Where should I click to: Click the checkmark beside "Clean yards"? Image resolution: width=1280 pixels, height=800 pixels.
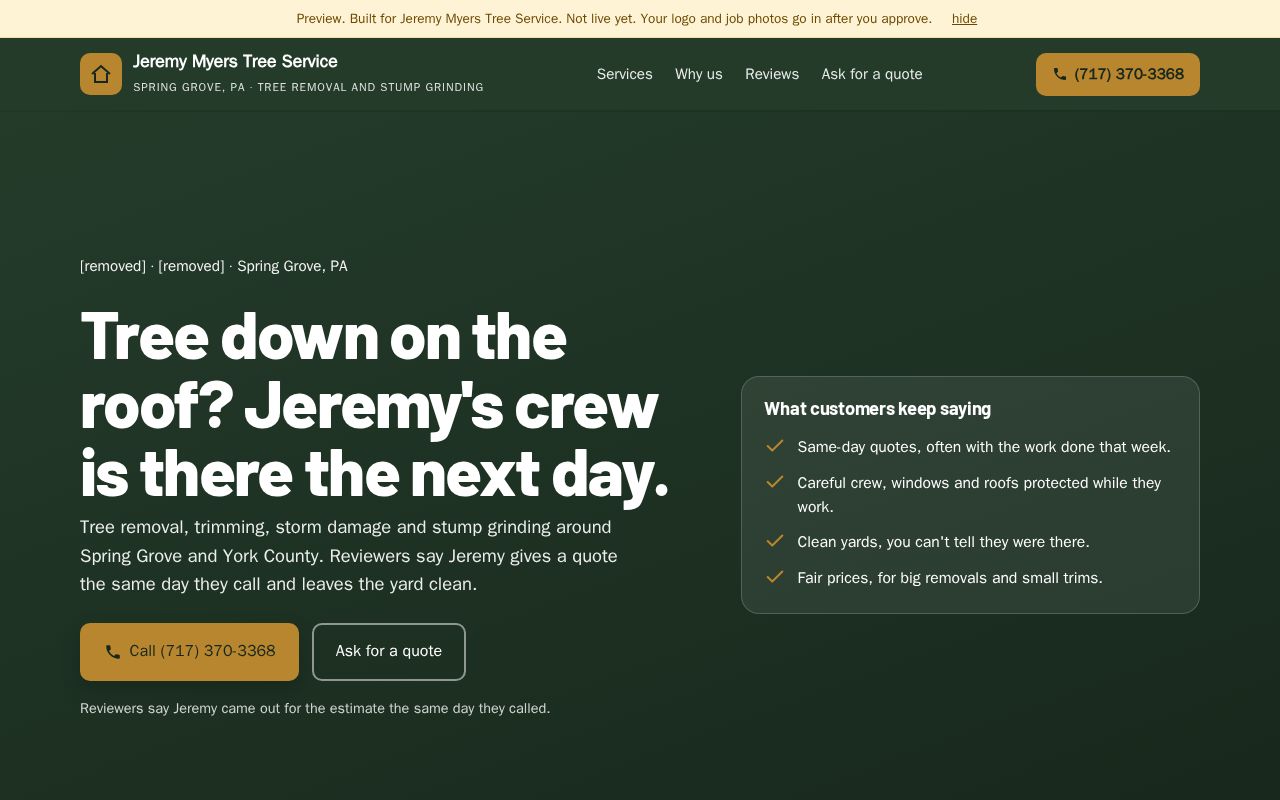point(774,541)
